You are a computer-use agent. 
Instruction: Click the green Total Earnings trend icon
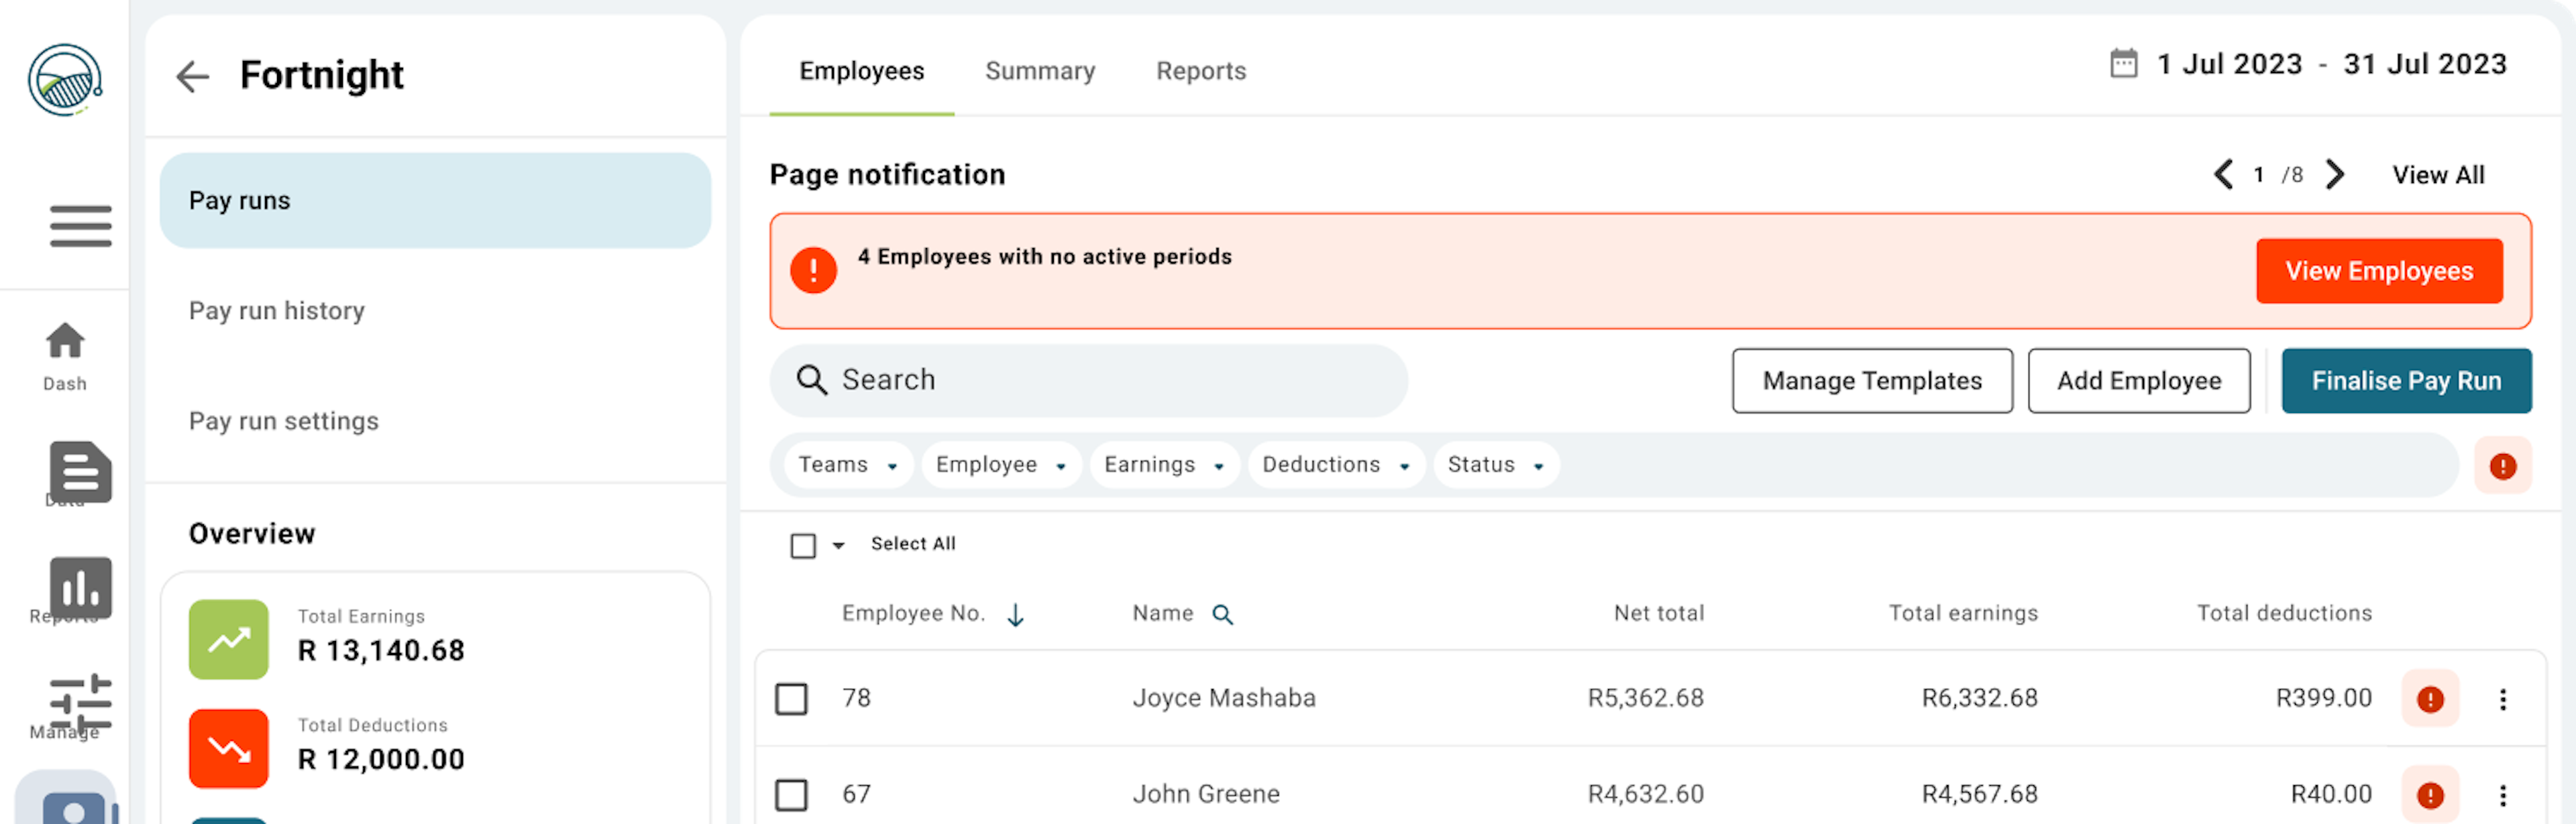(229, 640)
